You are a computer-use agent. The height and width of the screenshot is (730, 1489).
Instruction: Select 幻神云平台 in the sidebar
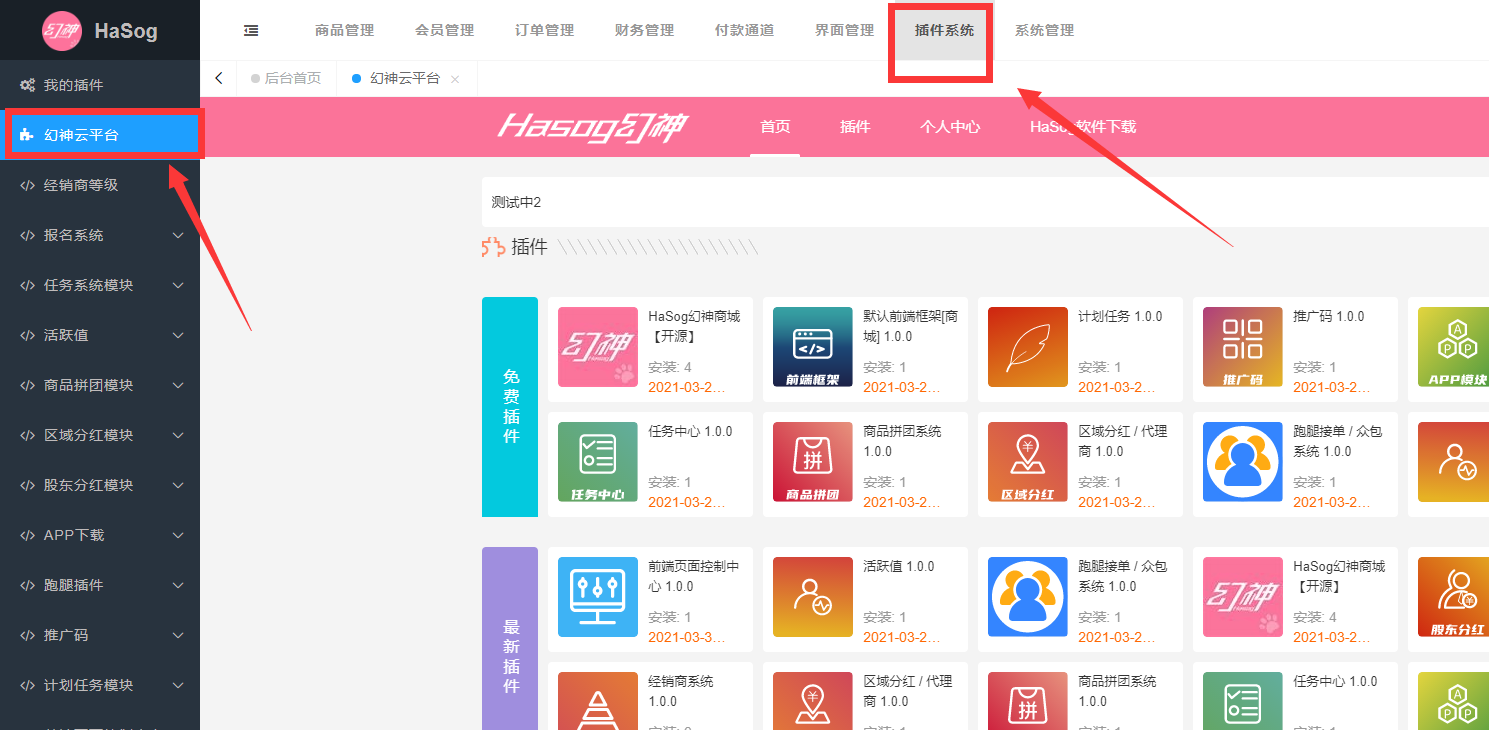(x=100, y=135)
